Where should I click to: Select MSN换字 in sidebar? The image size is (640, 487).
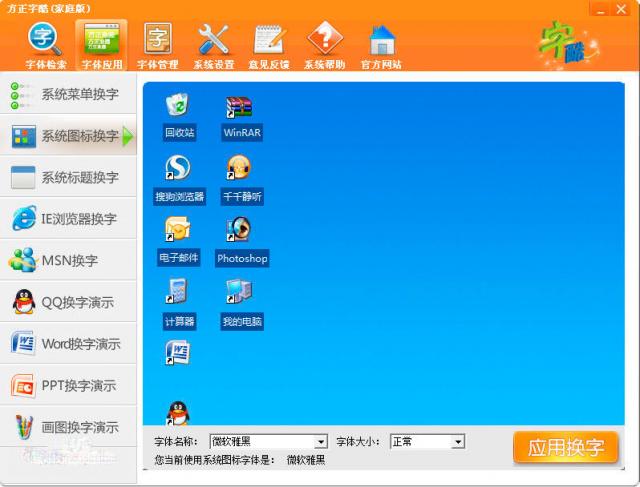click(x=68, y=260)
